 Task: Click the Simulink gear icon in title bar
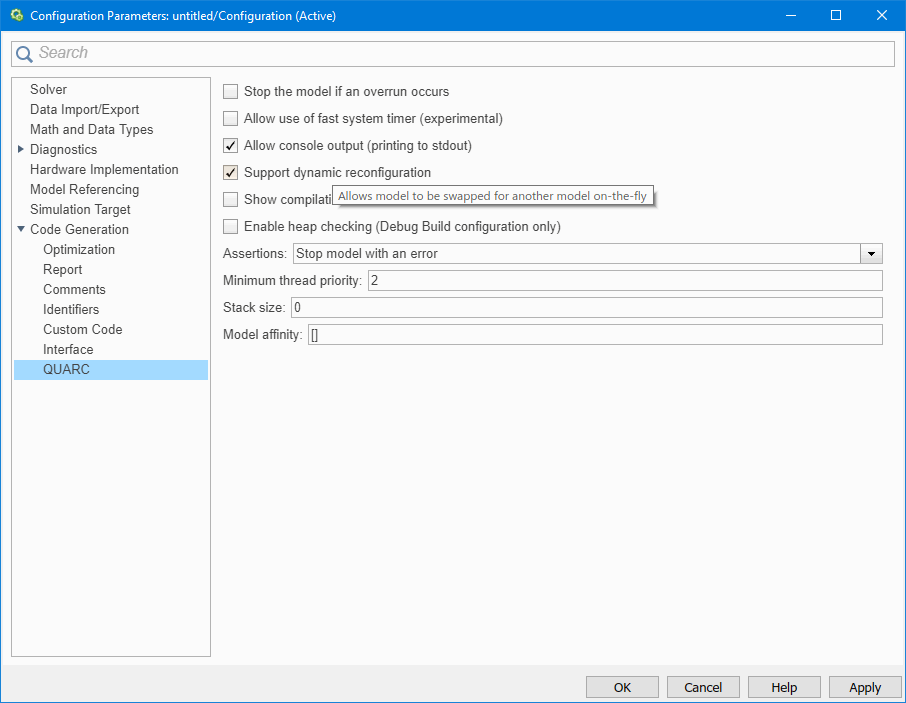pos(16,16)
